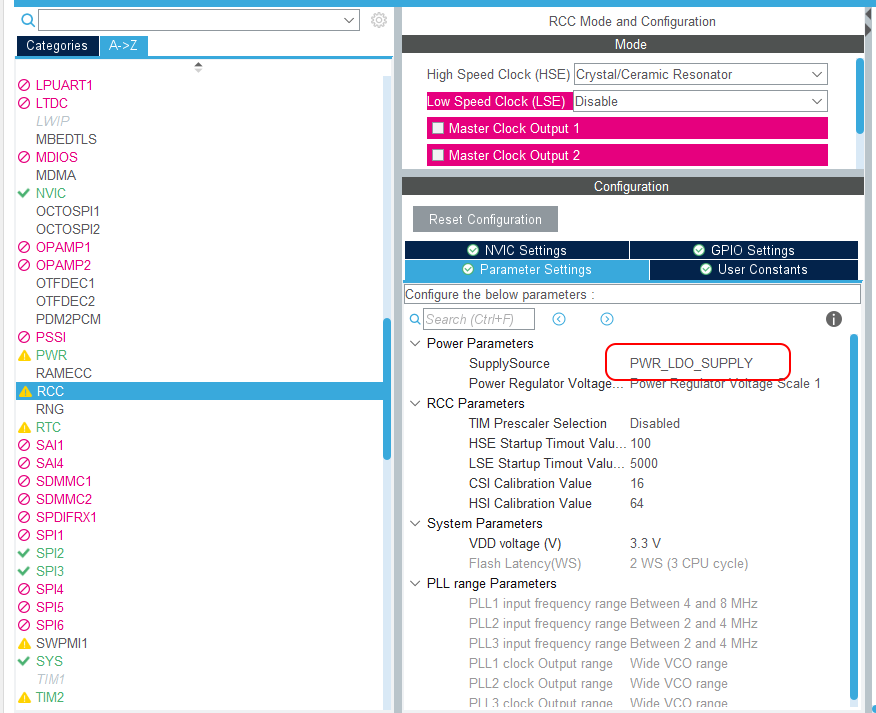Screen dimensions: 876x713
Task: Open the User Constants tab
Action: click(x=754, y=270)
